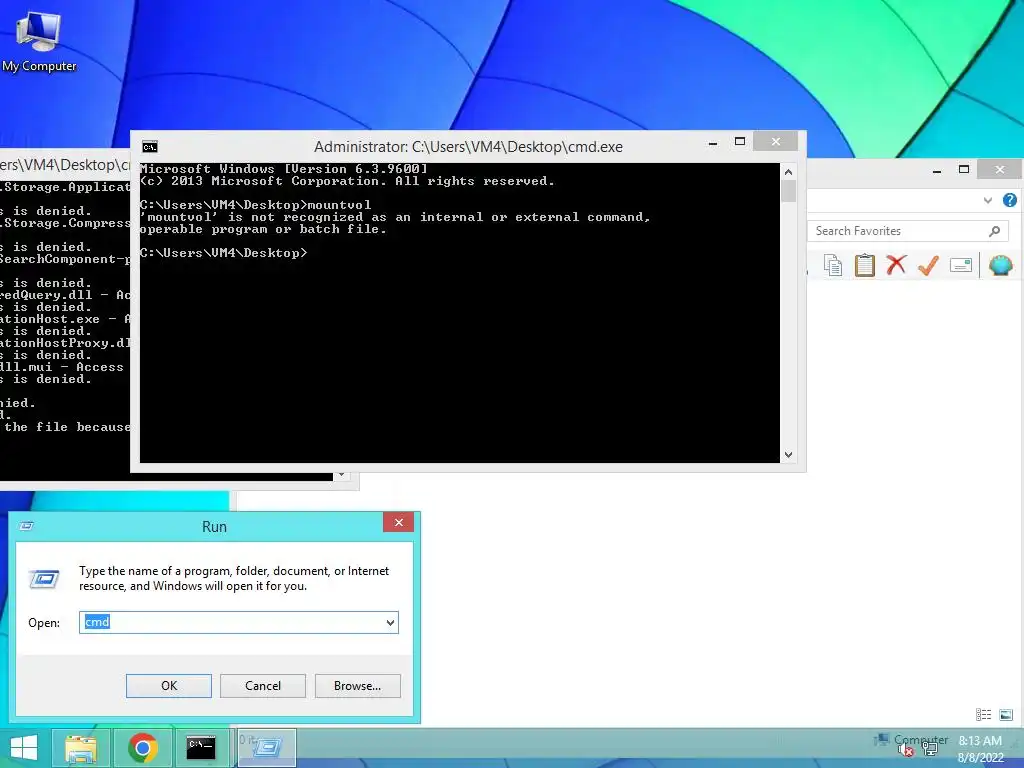This screenshot has height=768, width=1024.
Task: Click the cmd window scroll up arrow
Action: (788, 172)
